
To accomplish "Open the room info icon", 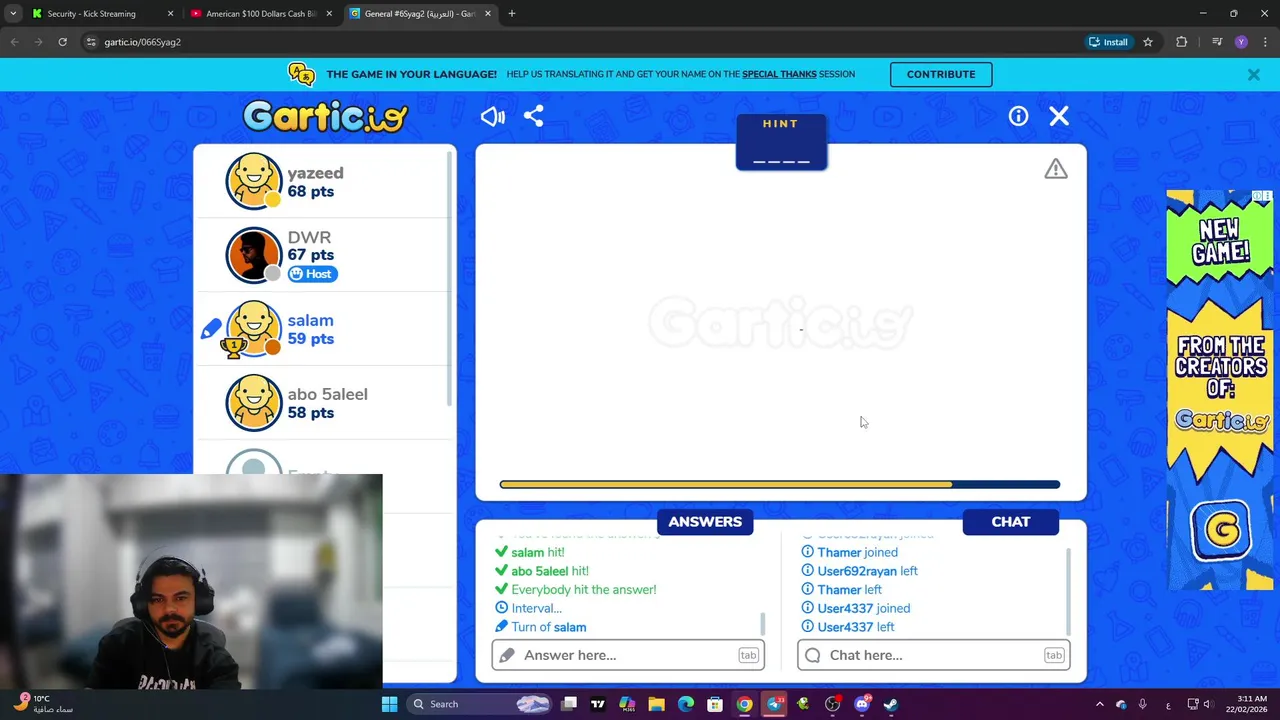I will 1018,116.
